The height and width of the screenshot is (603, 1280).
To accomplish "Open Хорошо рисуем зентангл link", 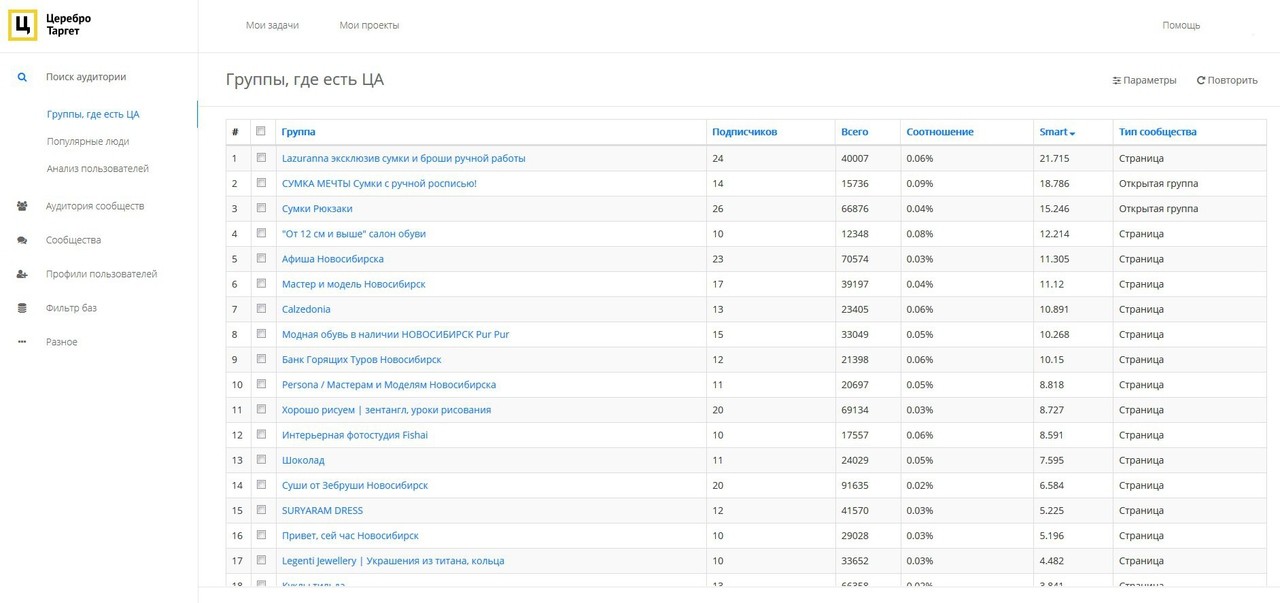I will pos(386,410).
